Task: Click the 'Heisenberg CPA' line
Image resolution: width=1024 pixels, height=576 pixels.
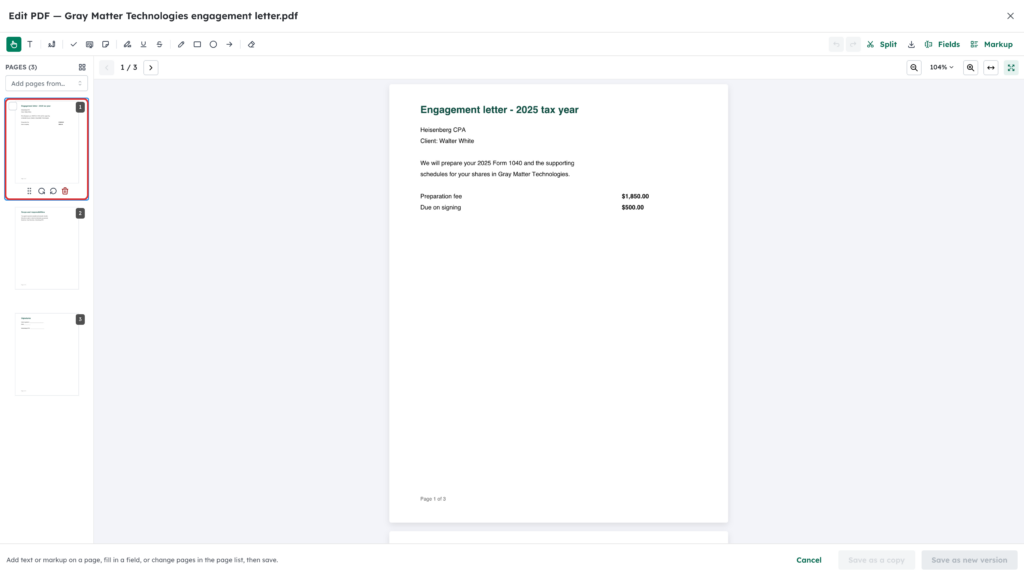Action: pyautogui.click(x=443, y=130)
